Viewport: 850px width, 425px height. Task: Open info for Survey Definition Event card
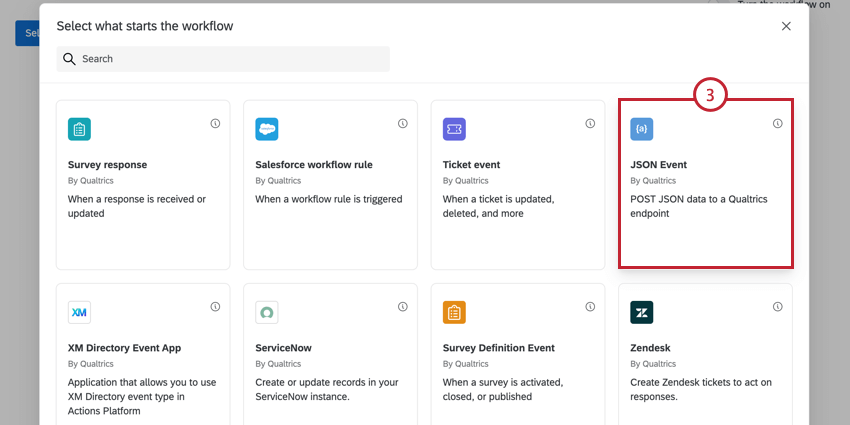coord(590,307)
